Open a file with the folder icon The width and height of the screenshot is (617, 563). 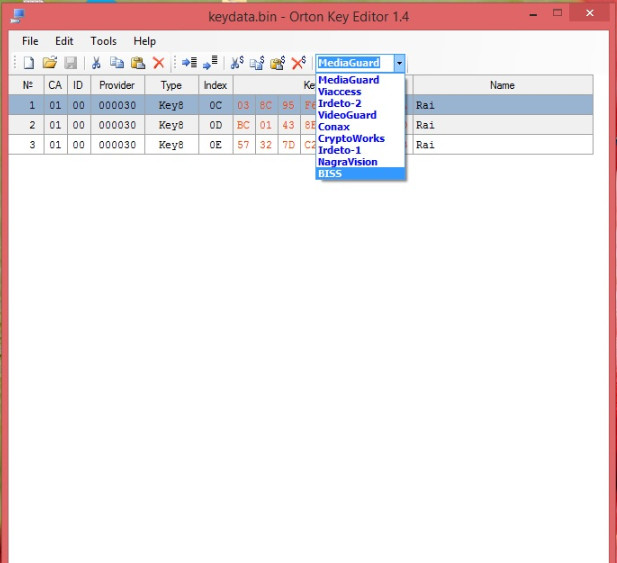(50, 63)
